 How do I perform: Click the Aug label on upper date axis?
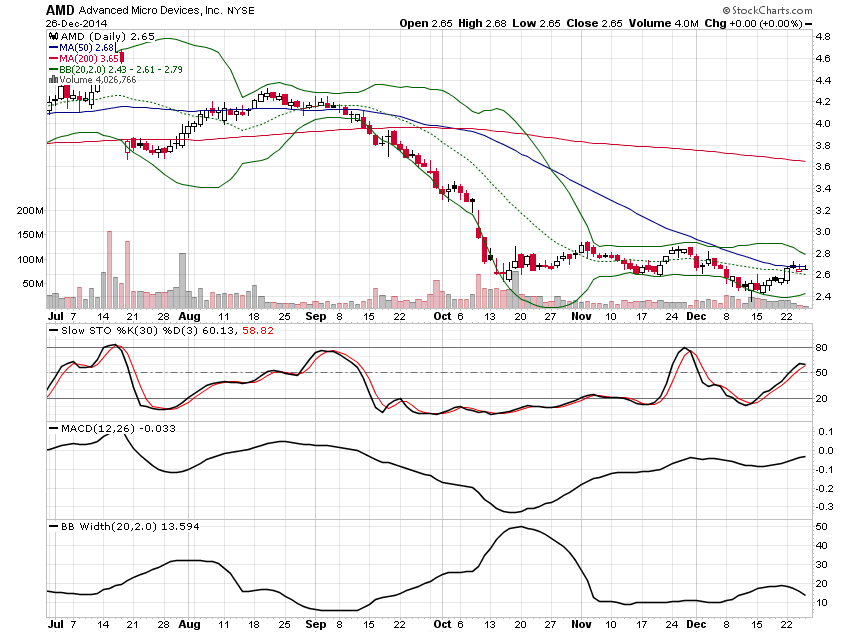[x=189, y=316]
